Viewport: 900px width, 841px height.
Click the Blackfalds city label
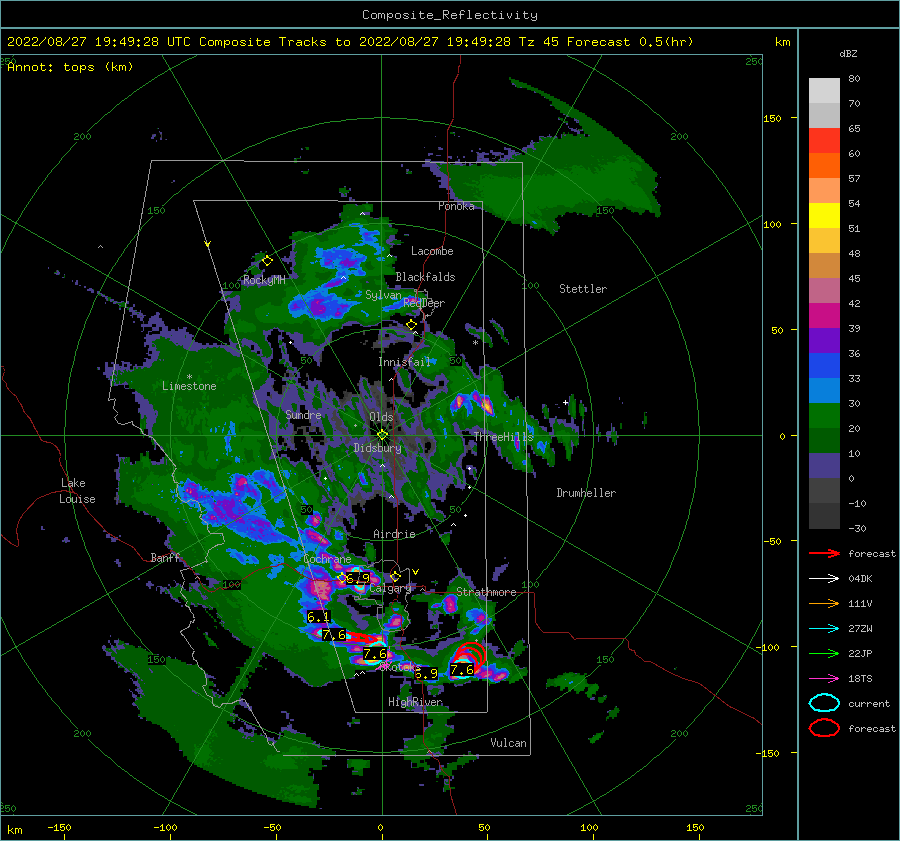point(425,277)
